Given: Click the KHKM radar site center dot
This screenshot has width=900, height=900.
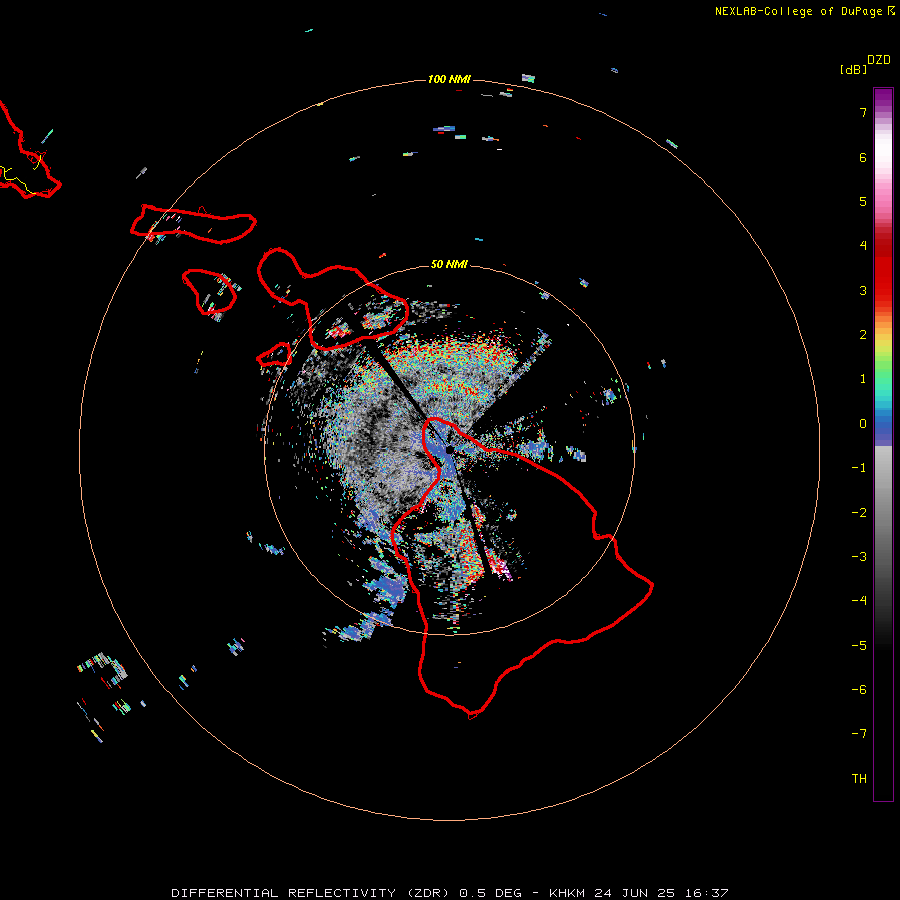Looking at the screenshot, I should click(449, 449).
